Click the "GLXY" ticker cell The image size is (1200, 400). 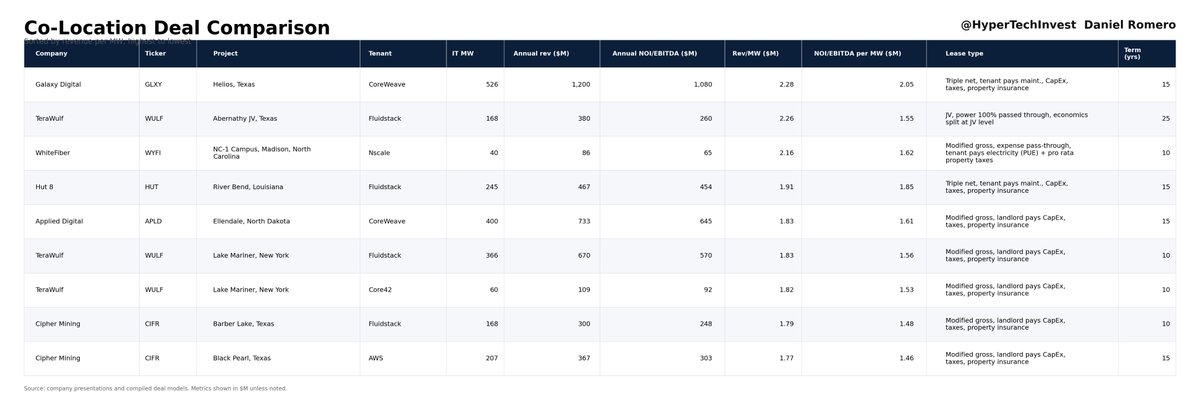click(x=153, y=85)
